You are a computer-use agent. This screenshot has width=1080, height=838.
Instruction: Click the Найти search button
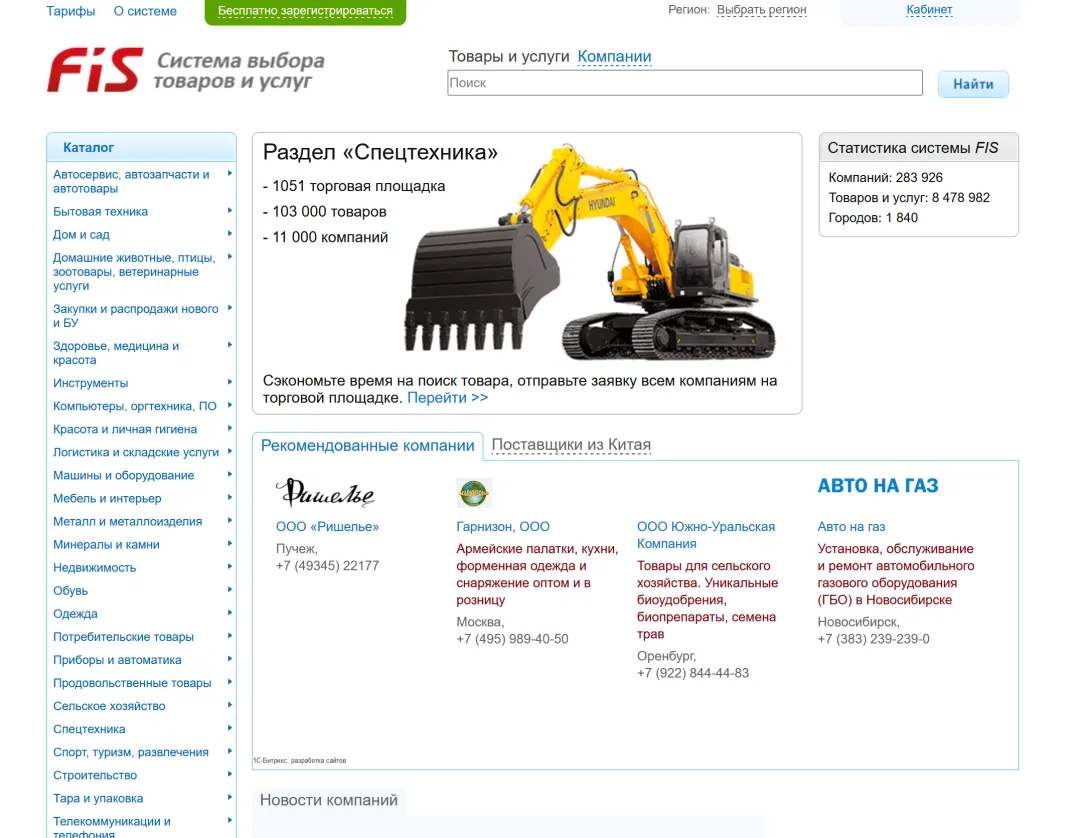[973, 84]
